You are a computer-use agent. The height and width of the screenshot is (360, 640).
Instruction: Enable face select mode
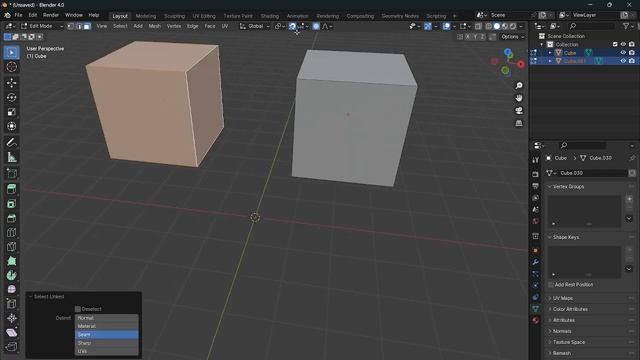(87, 26)
